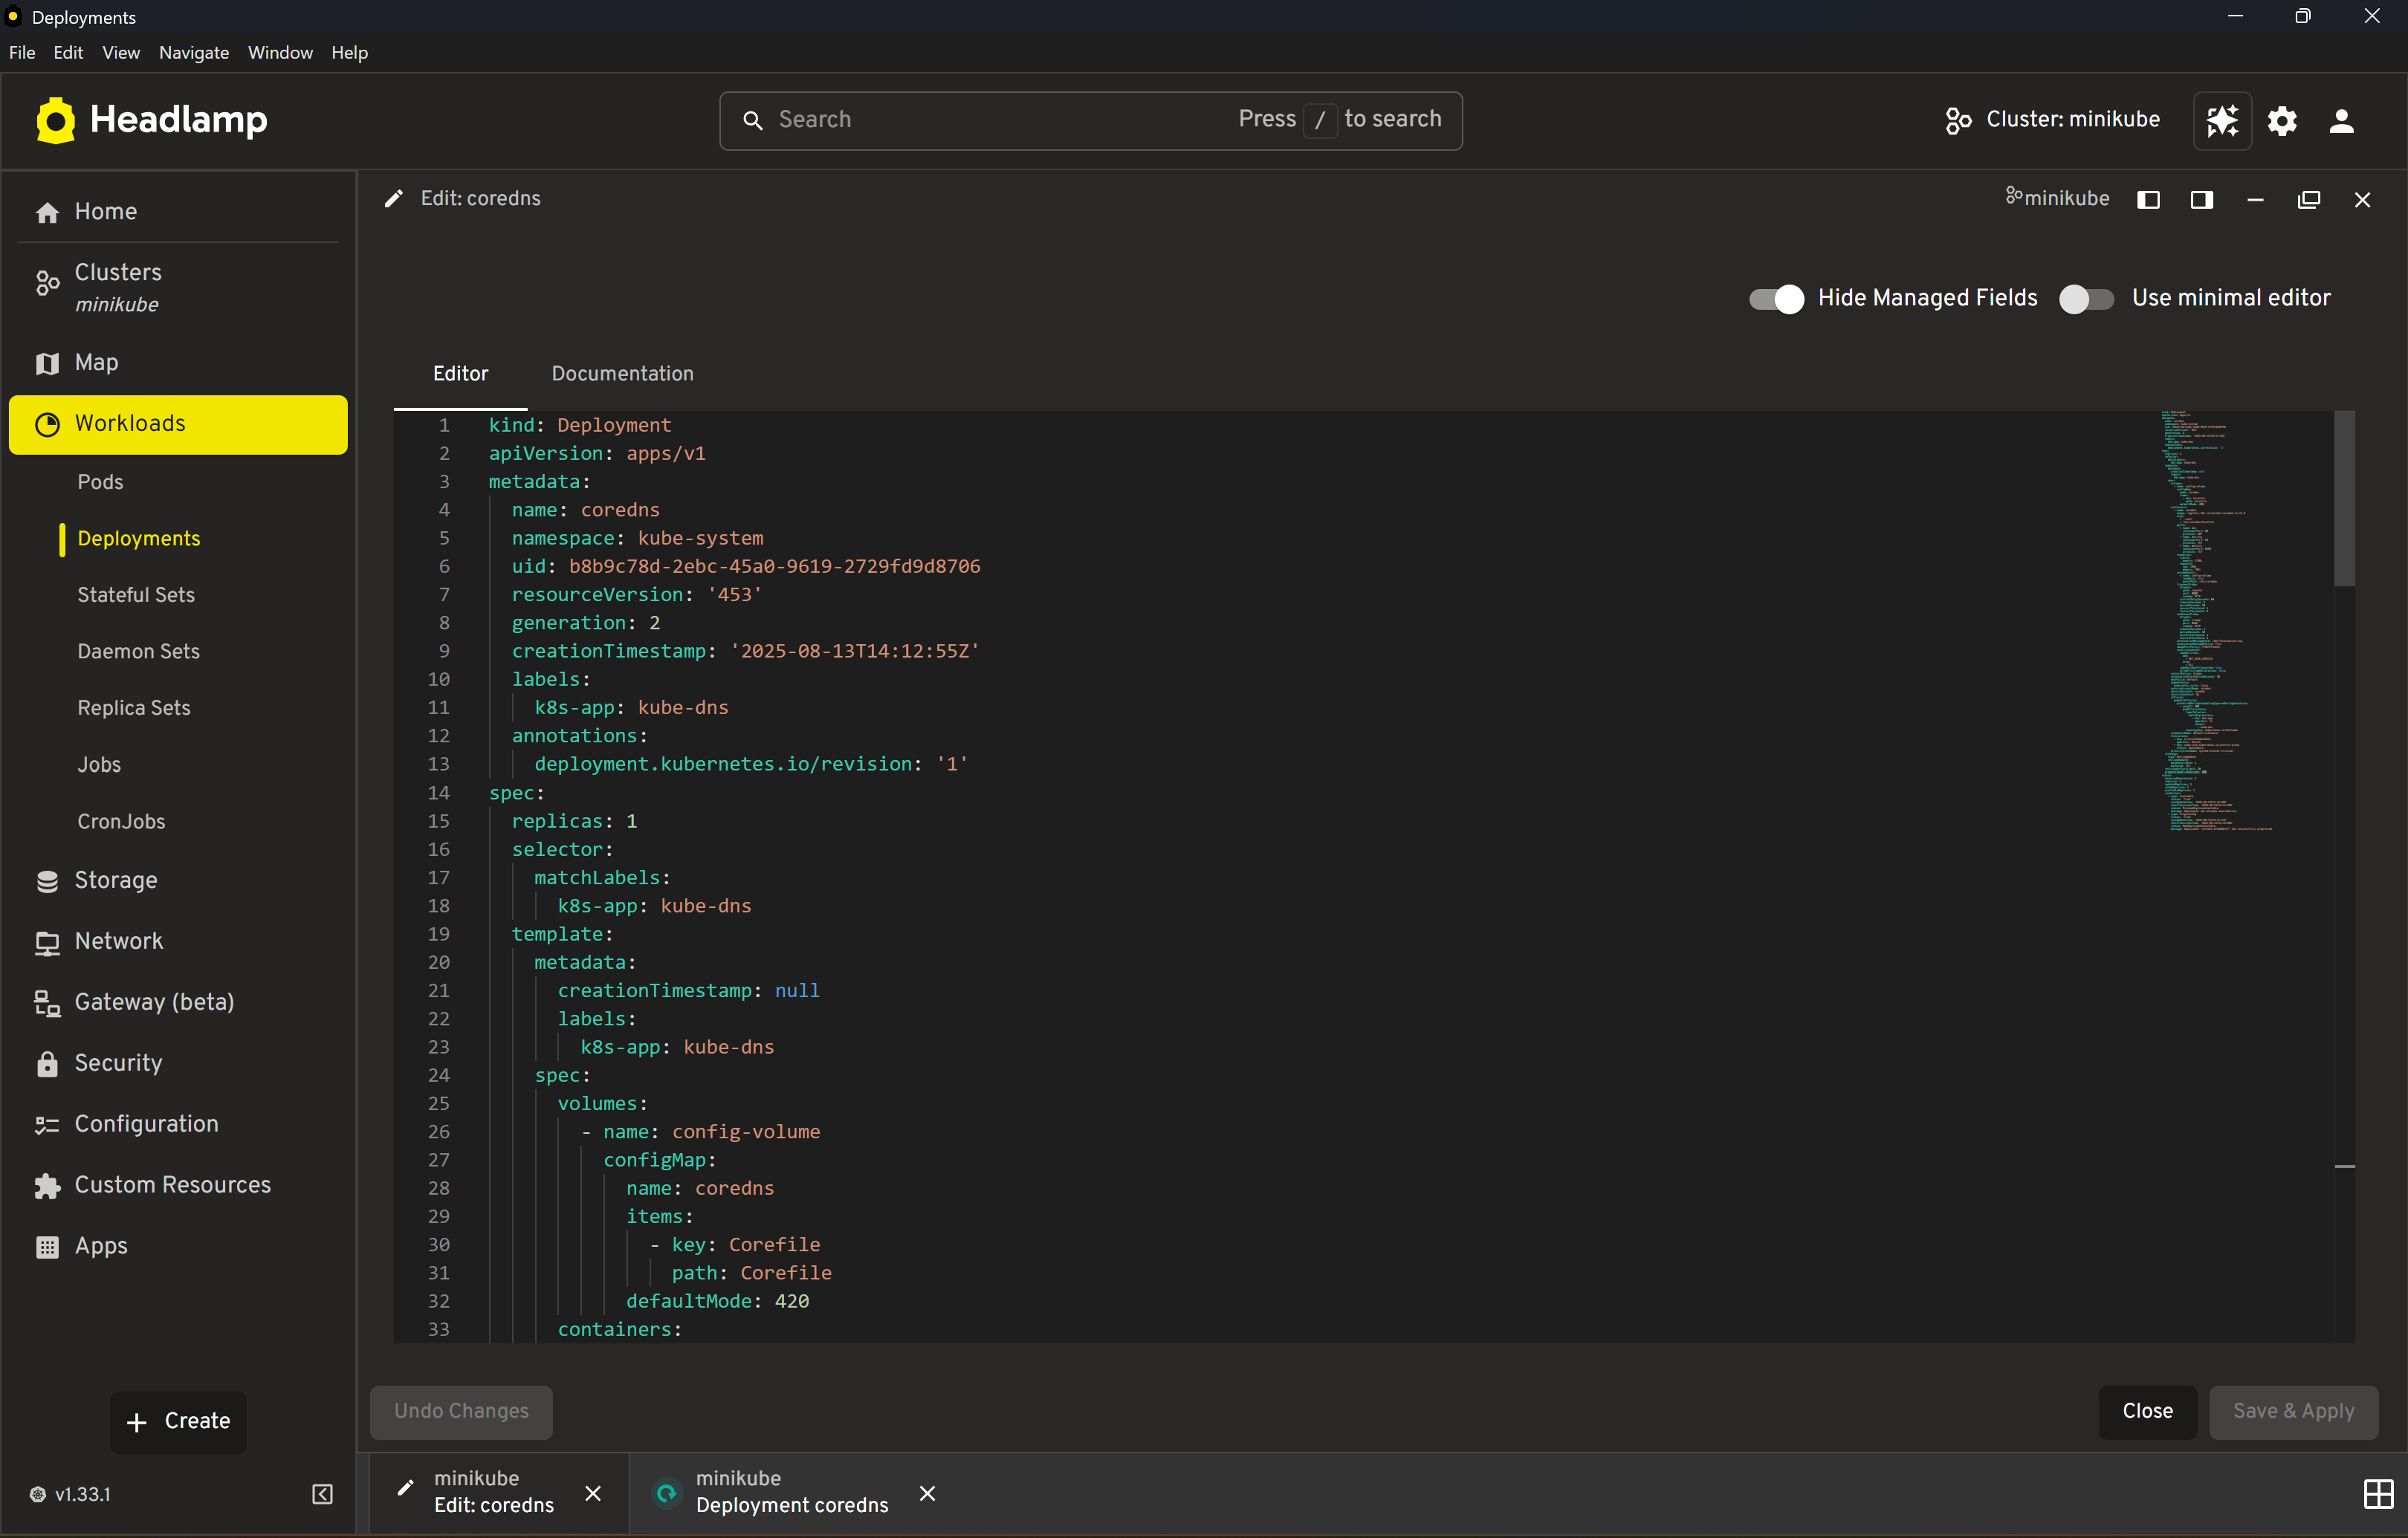Click the Save & Apply button

pyautogui.click(x=2293, y=1412)
